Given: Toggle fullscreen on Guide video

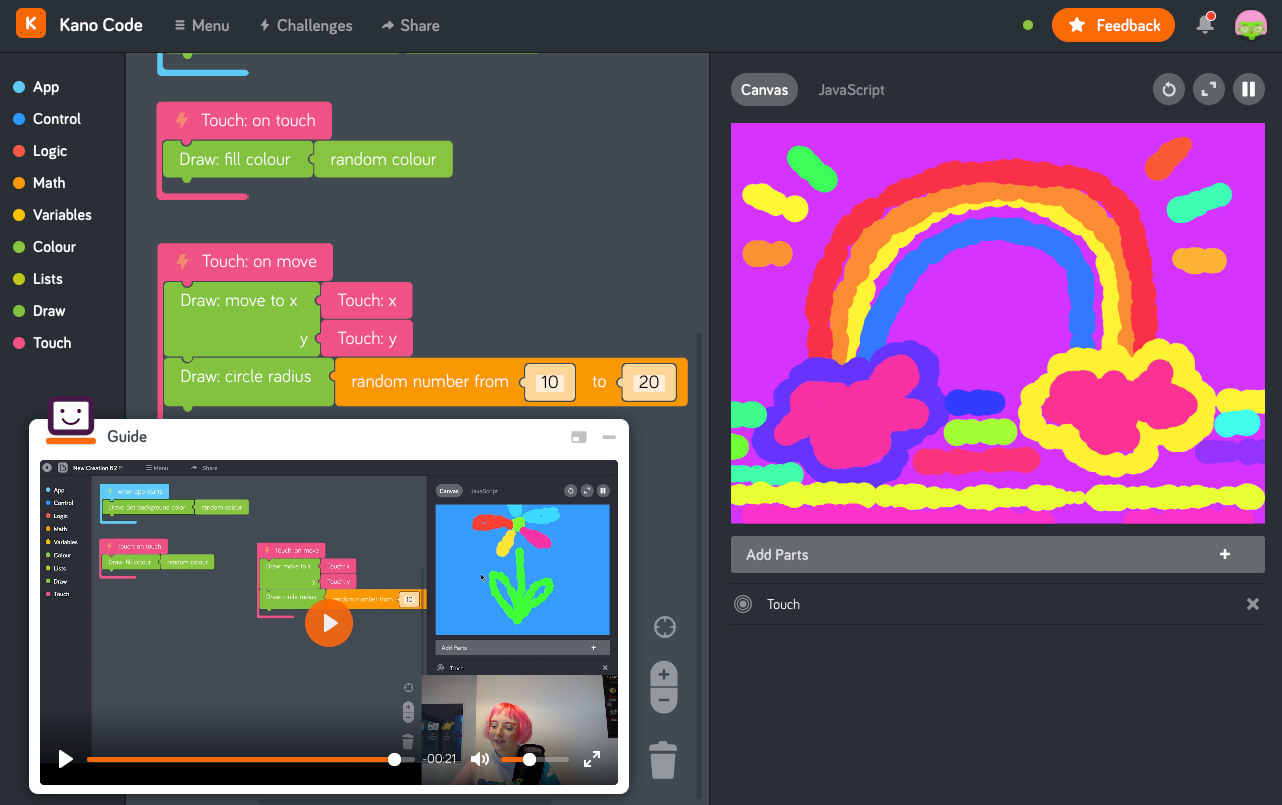Looking at the screenshot, I should tap(592, 759).
